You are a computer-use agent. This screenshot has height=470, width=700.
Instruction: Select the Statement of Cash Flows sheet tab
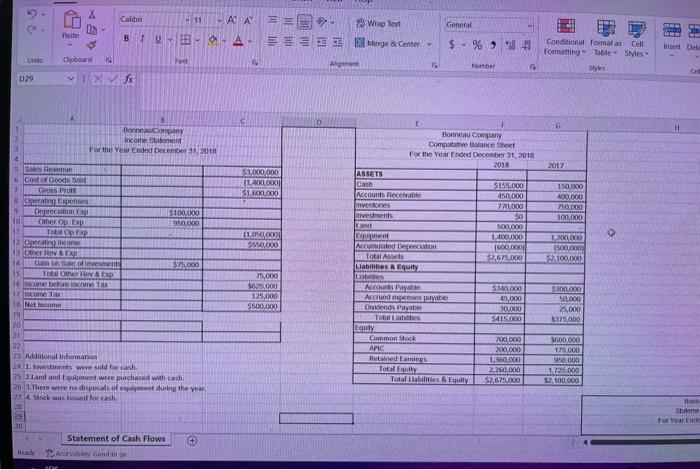(116, 439)
